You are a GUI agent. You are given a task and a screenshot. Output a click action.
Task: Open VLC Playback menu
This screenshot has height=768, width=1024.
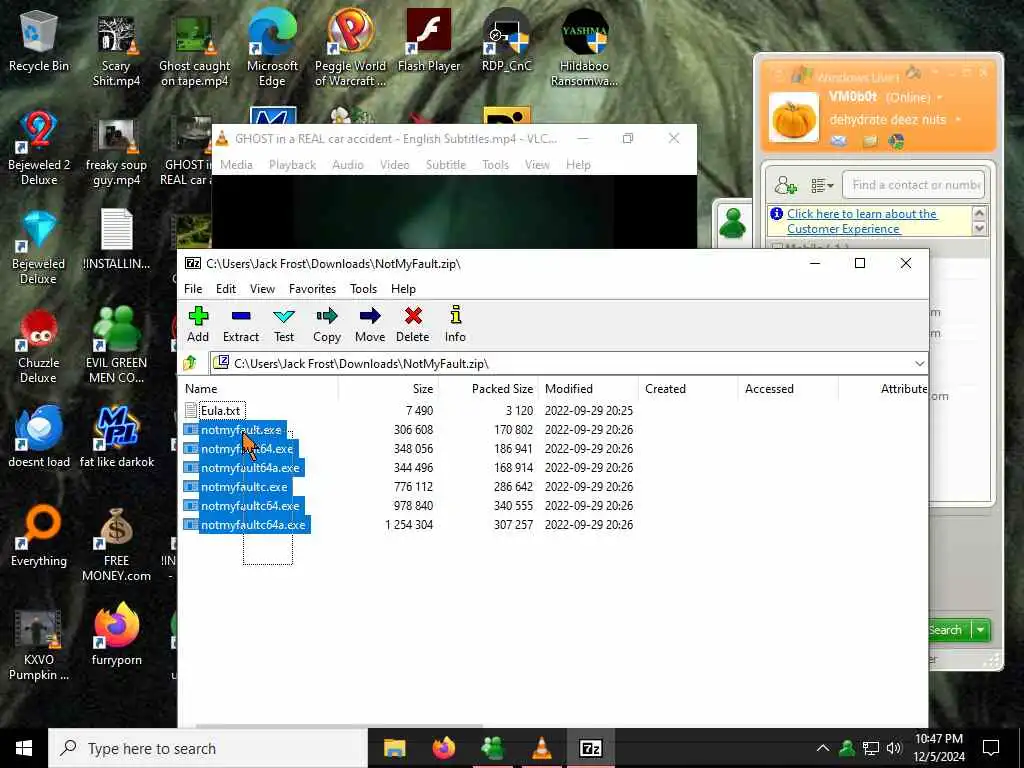pos(292,165)
